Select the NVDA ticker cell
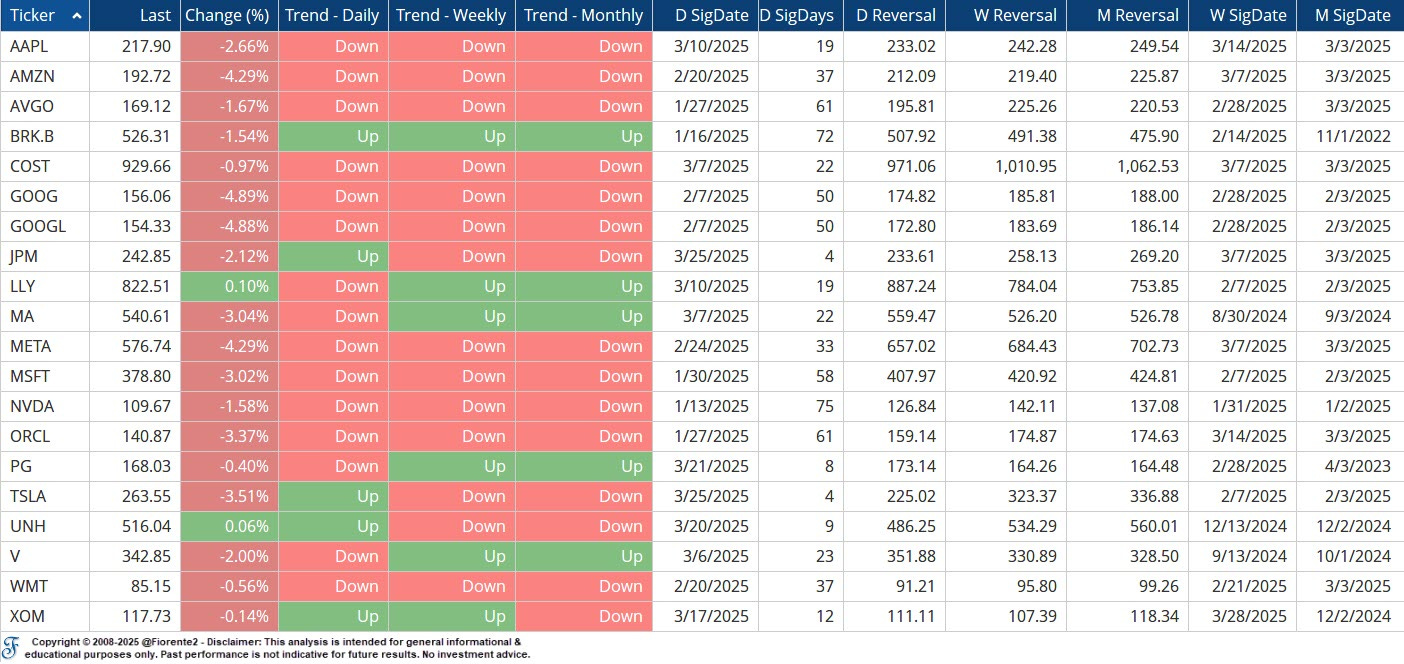 [x=45, y=406]
